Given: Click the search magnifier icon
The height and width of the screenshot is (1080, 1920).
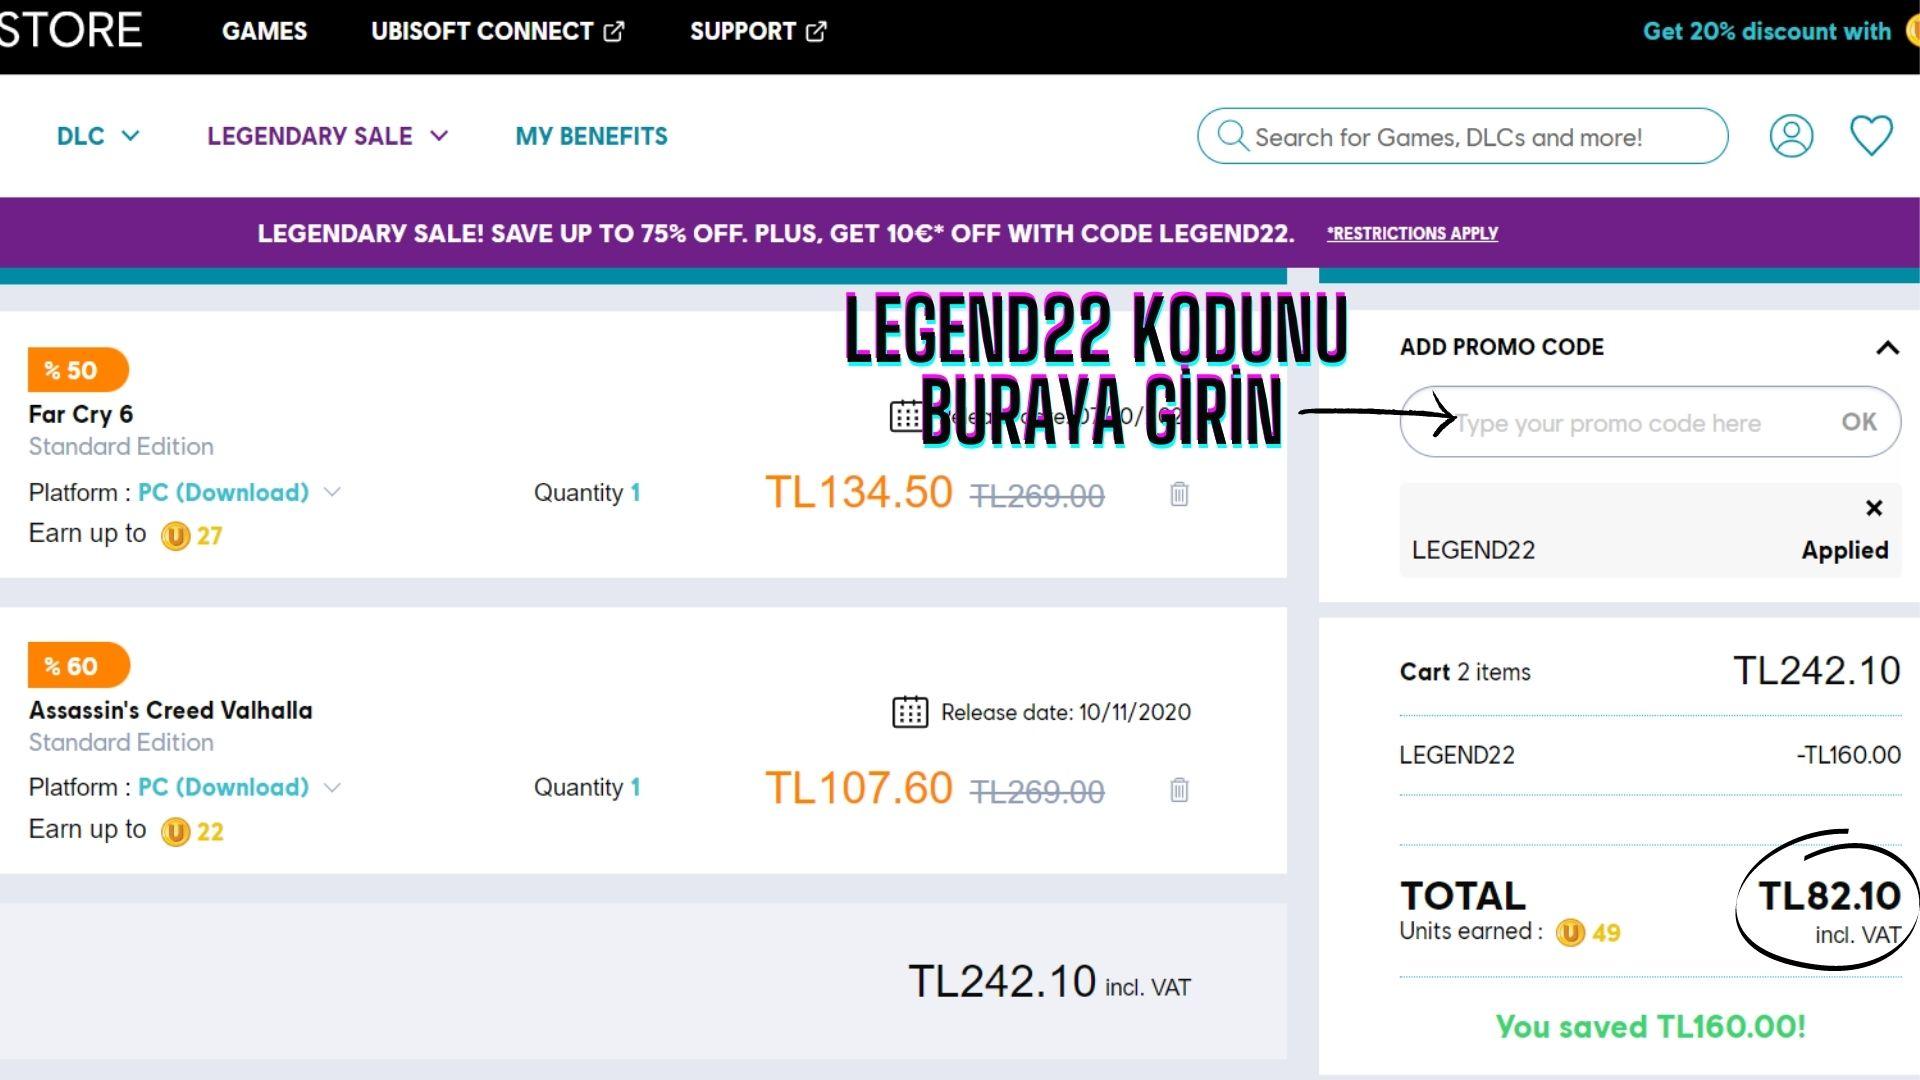Looking at the screenshot, I should click(1232, 136).
